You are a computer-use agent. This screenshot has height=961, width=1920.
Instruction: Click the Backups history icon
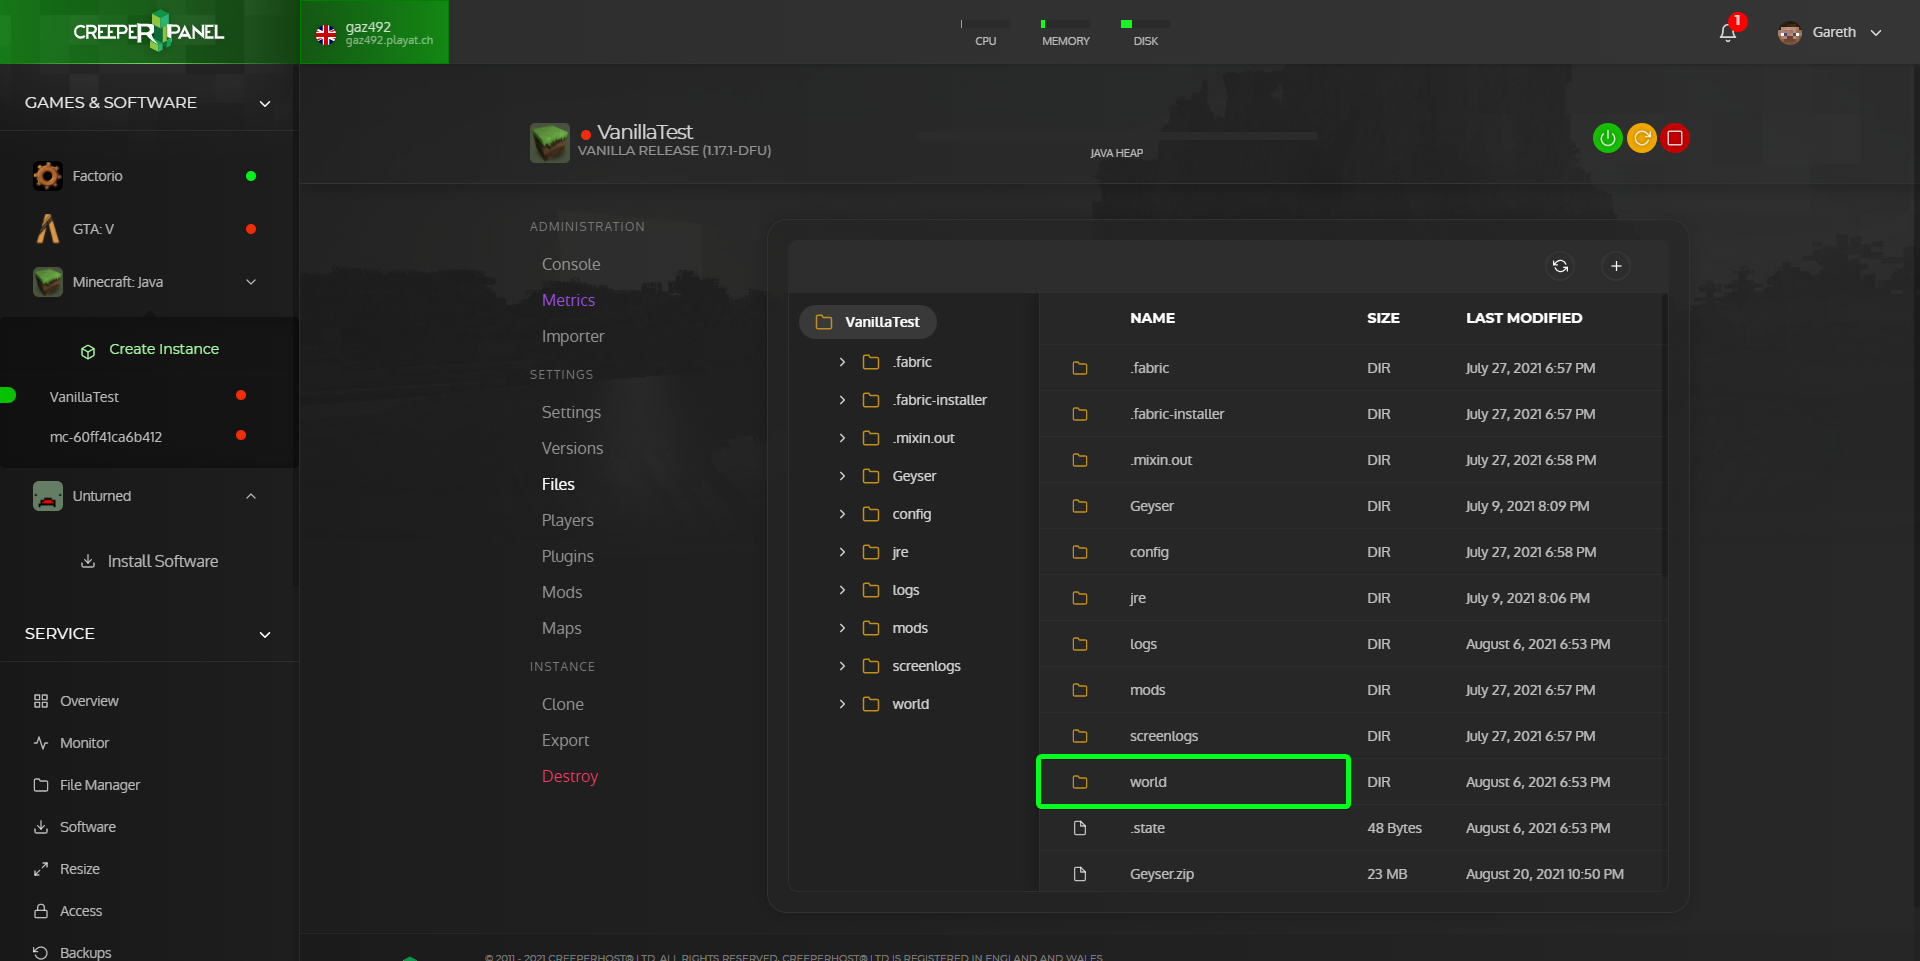tap(41, 953)
